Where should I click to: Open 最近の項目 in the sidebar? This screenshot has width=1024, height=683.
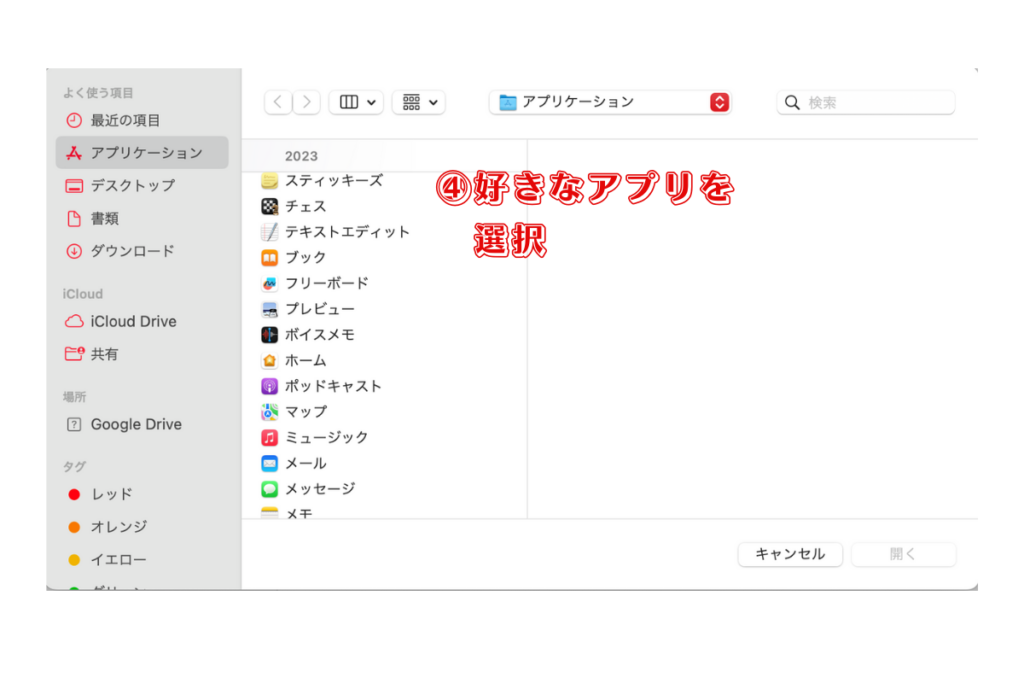[x=125, y=120]
